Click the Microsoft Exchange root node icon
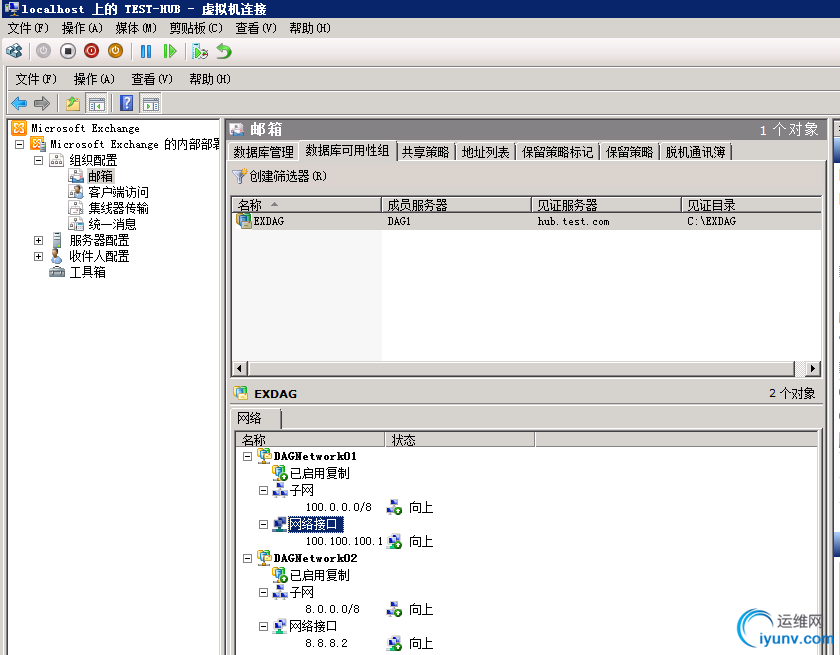 pyautogui.click(x=19, y=127)
